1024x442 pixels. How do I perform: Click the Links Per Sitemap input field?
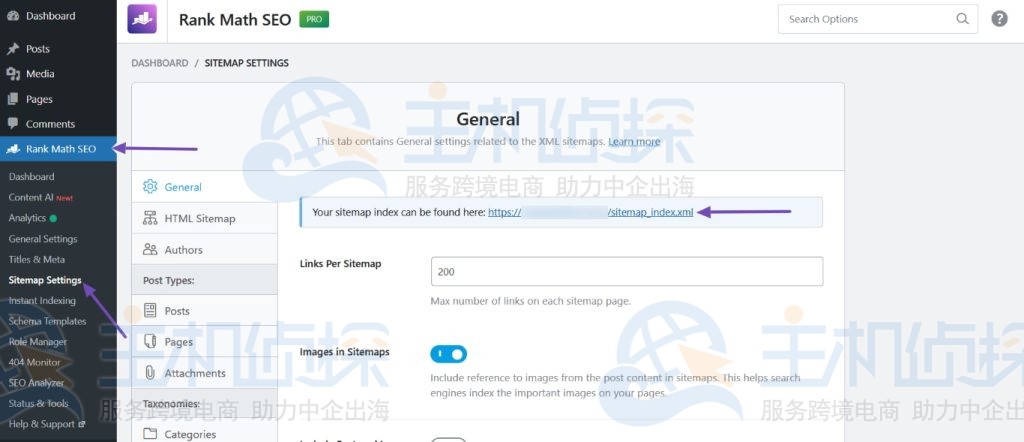(x=627, y=272)
